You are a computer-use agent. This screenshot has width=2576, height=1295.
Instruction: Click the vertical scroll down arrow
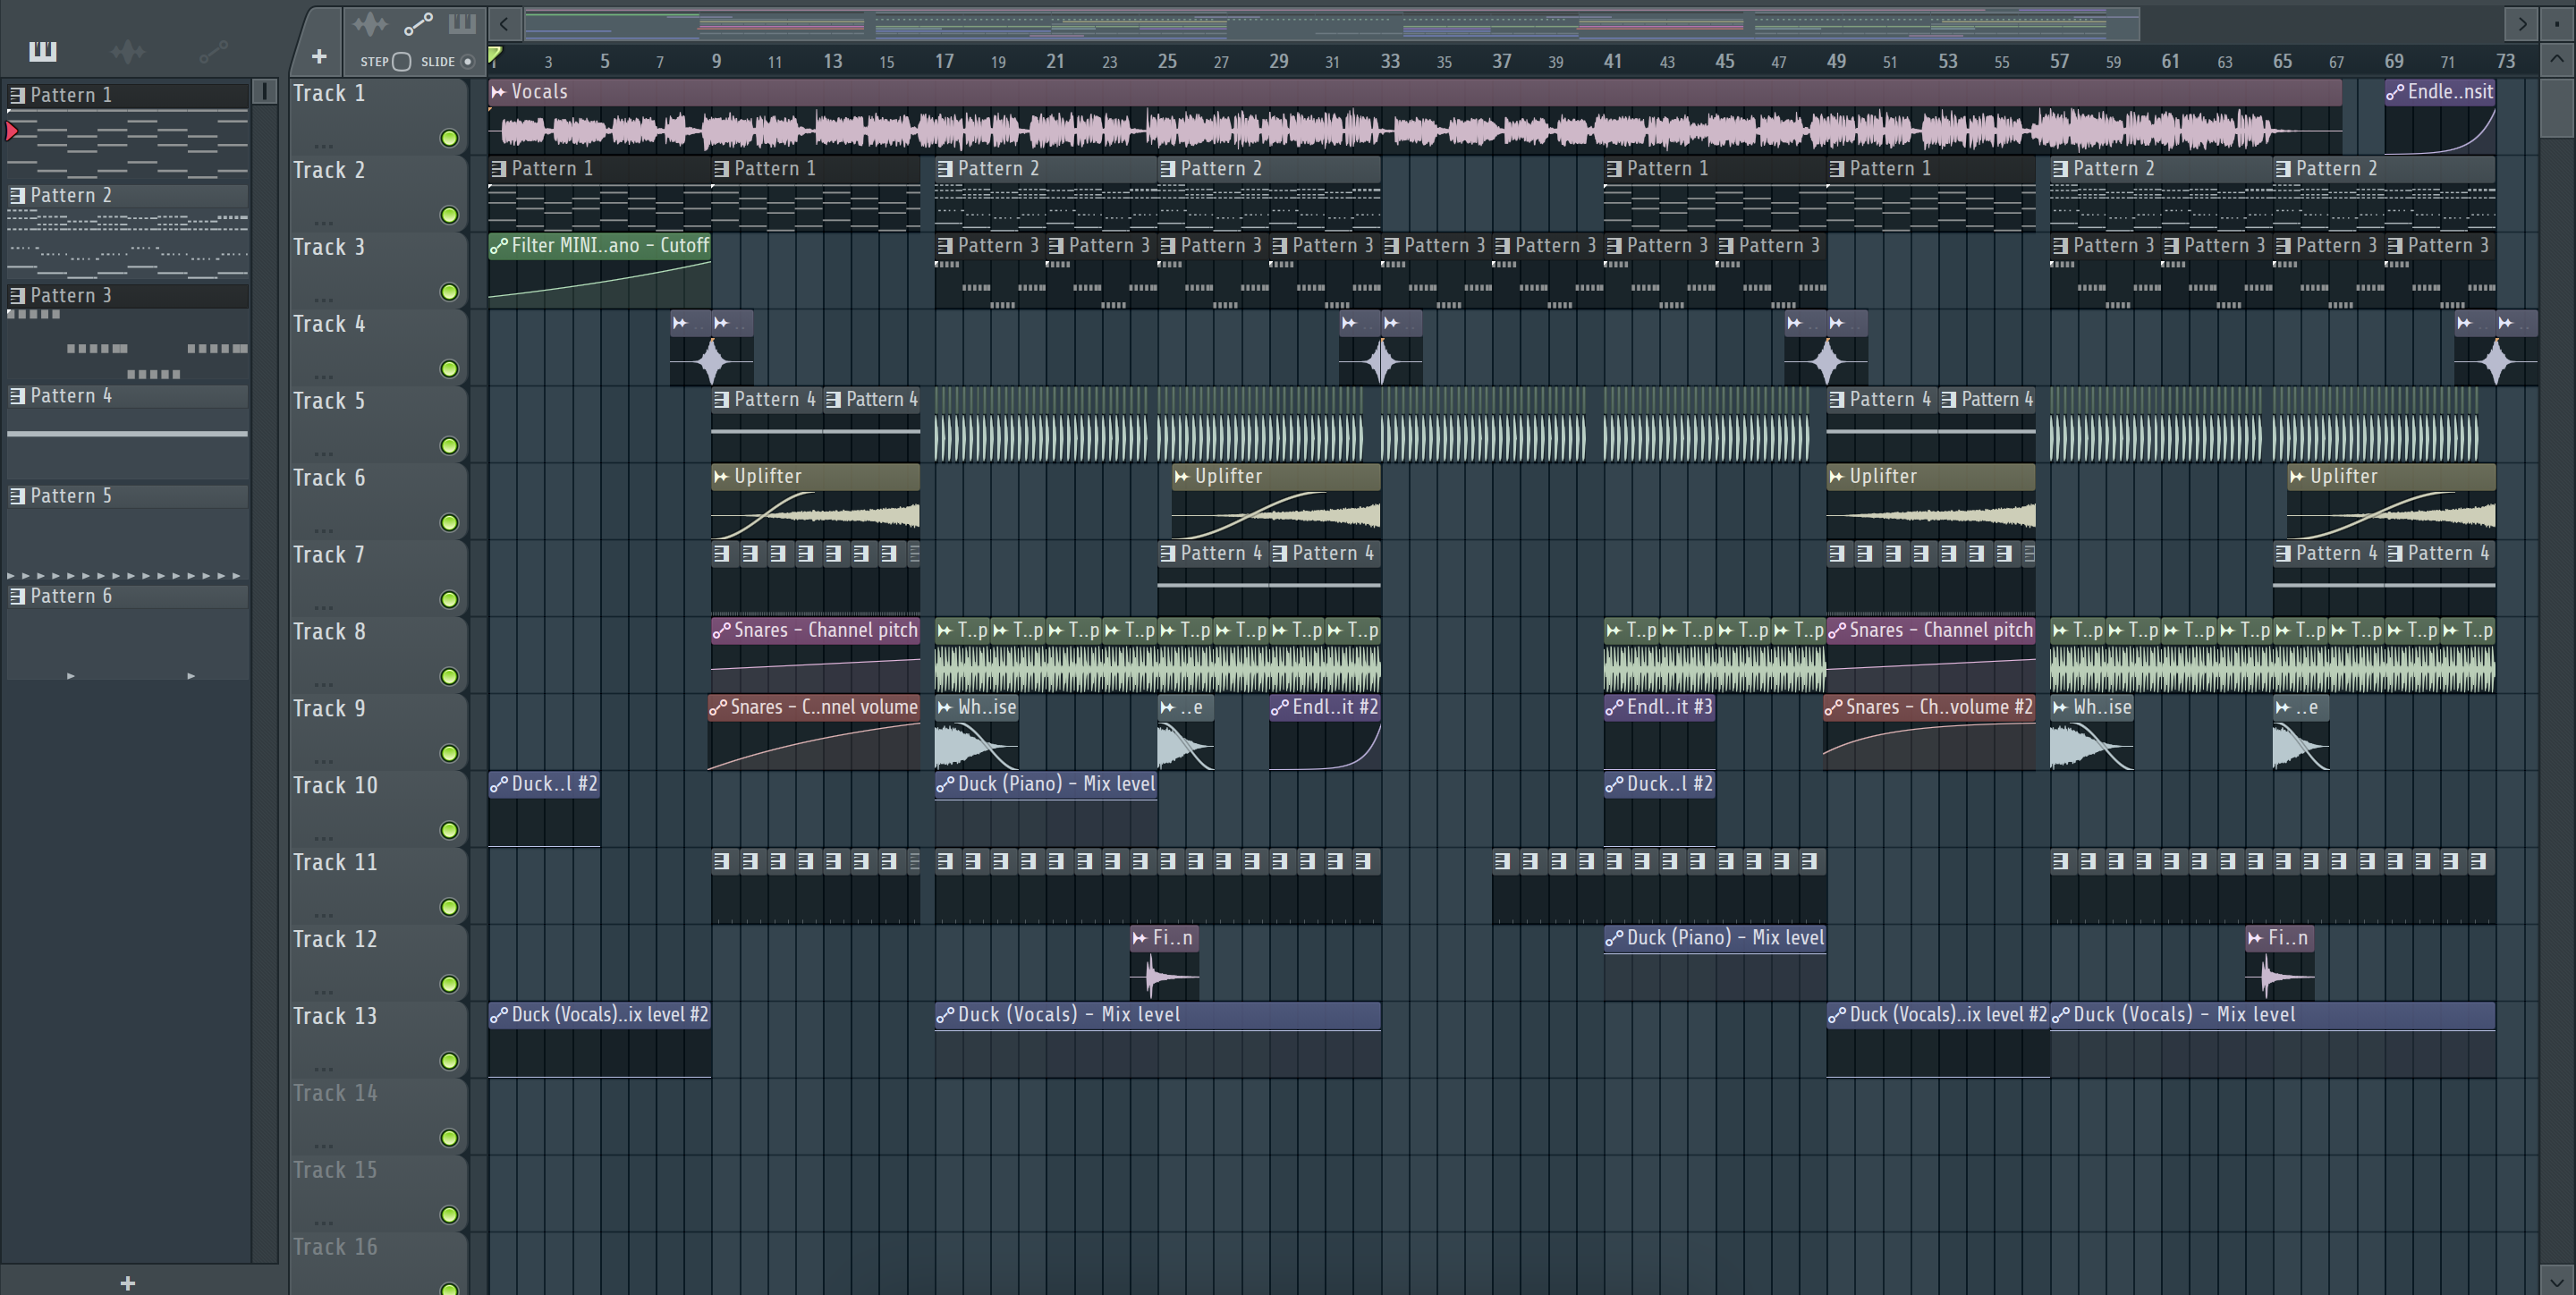coord(2557,1281)
